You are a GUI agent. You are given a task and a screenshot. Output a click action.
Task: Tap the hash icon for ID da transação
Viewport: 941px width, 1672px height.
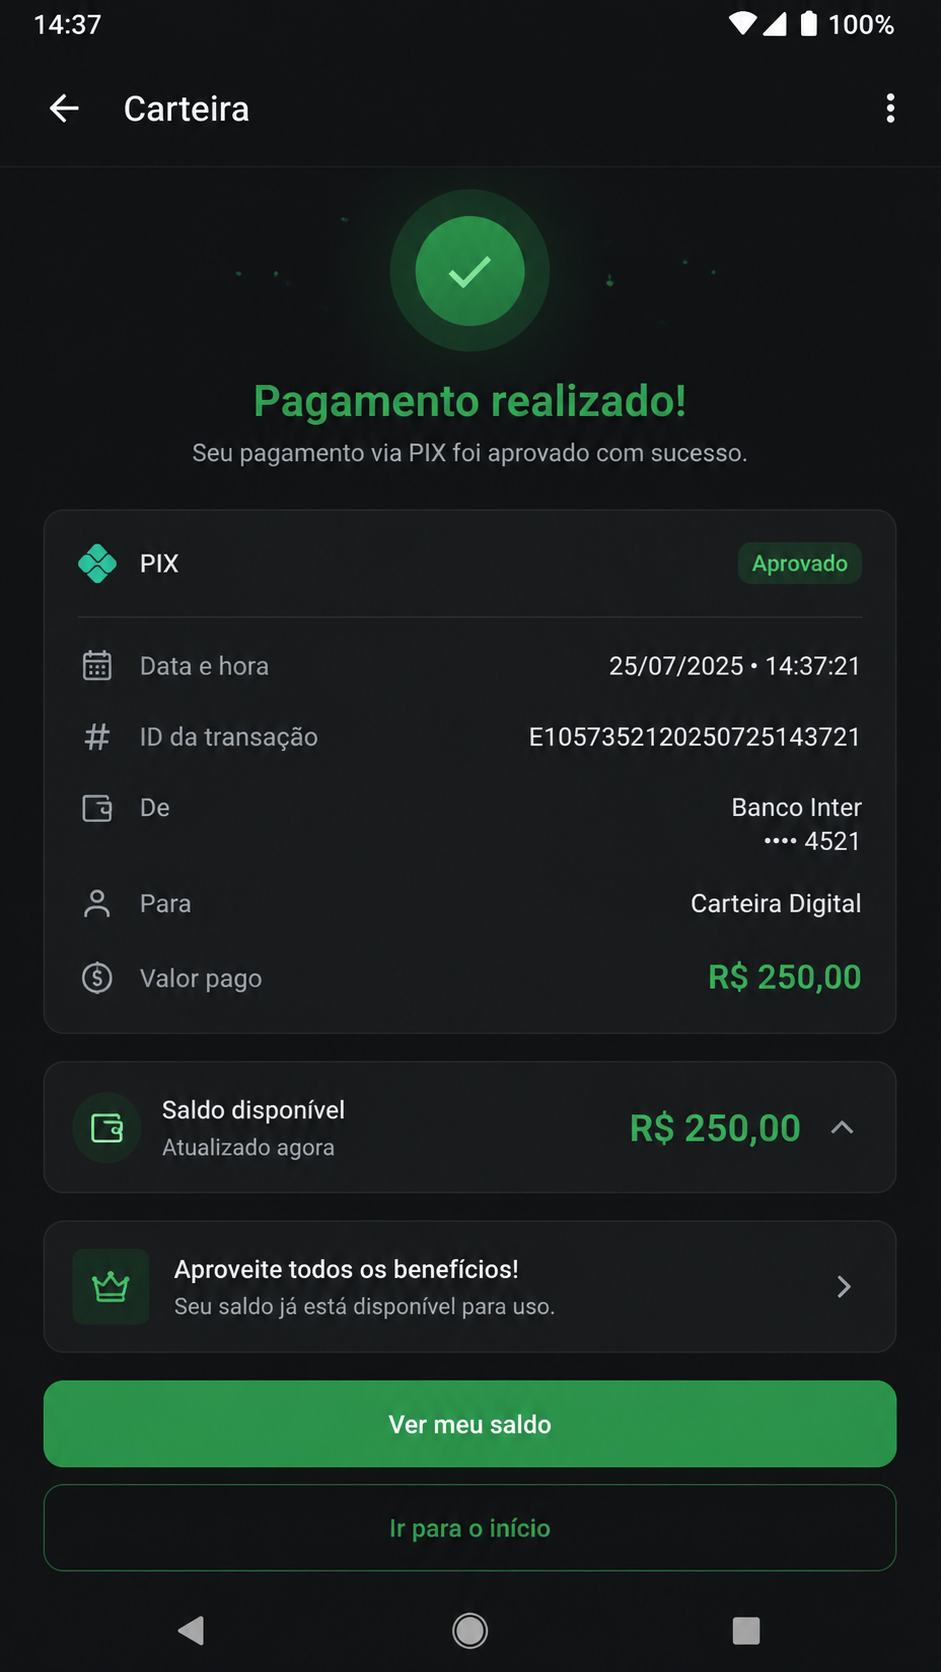click(x=97, y=737)
